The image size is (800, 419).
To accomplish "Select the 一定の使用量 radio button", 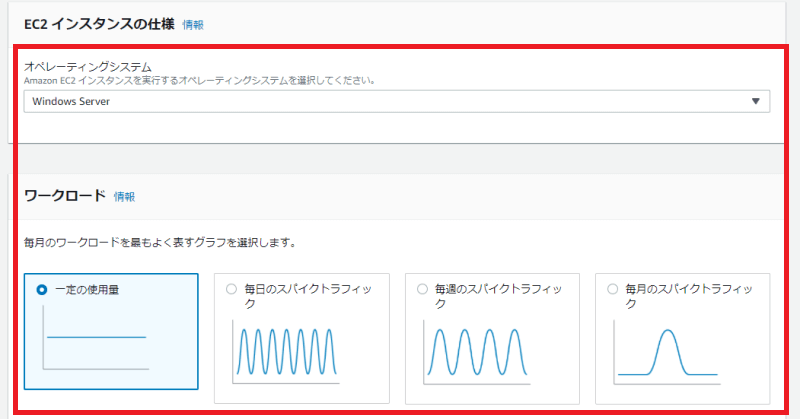I will (x=42, y=290).
